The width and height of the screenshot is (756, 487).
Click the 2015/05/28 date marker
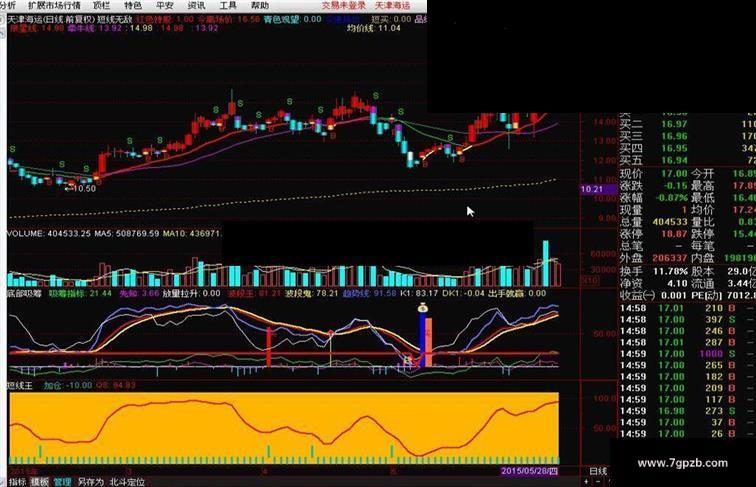pos(529,471)
